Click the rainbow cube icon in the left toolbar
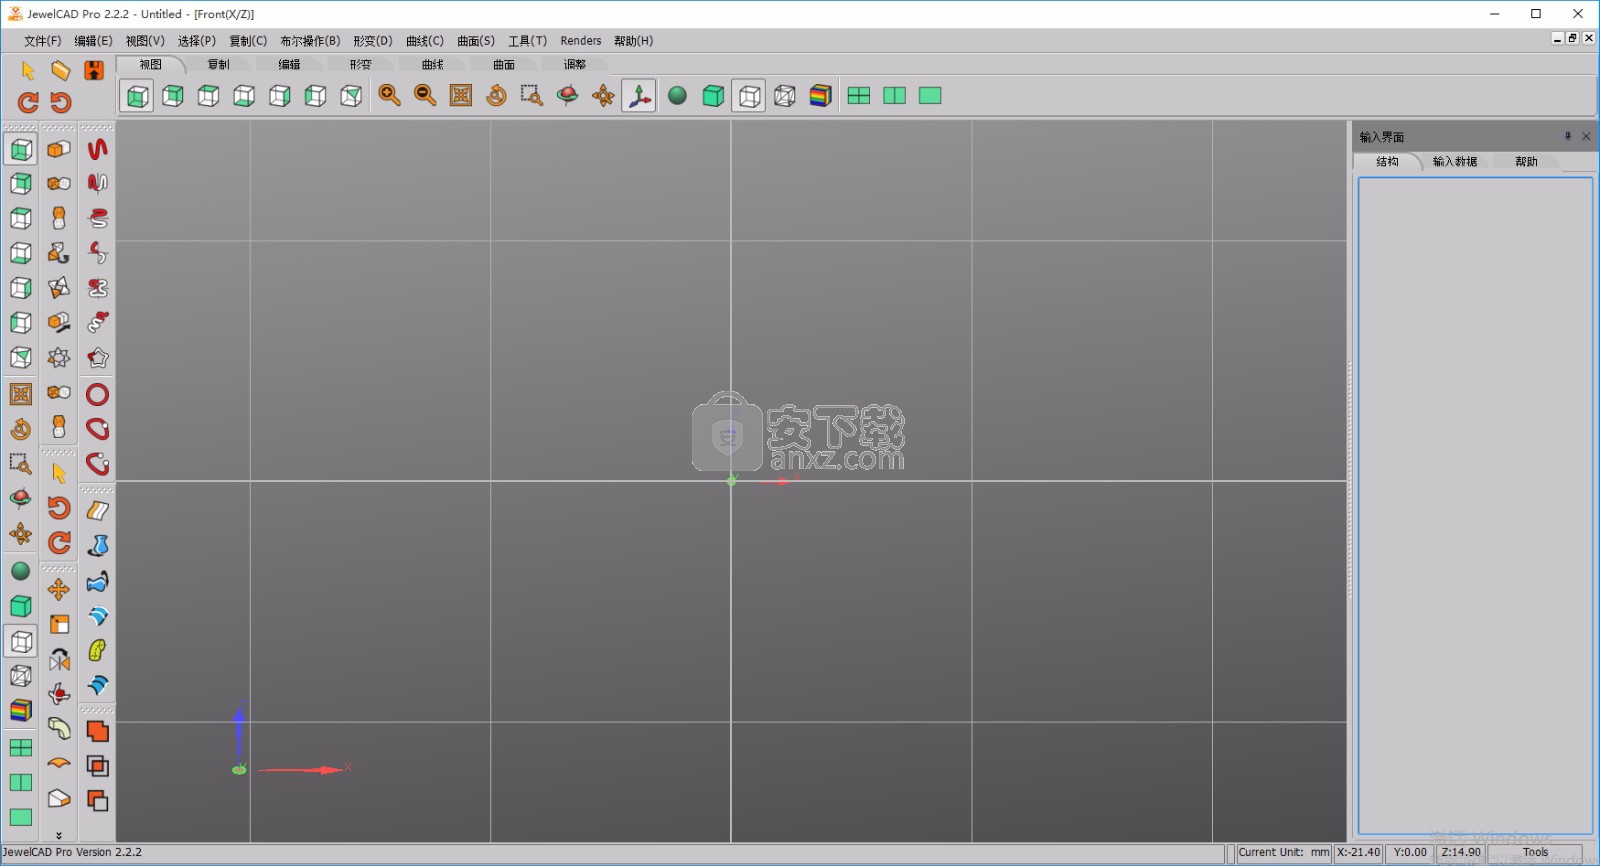 click(21, 711)
